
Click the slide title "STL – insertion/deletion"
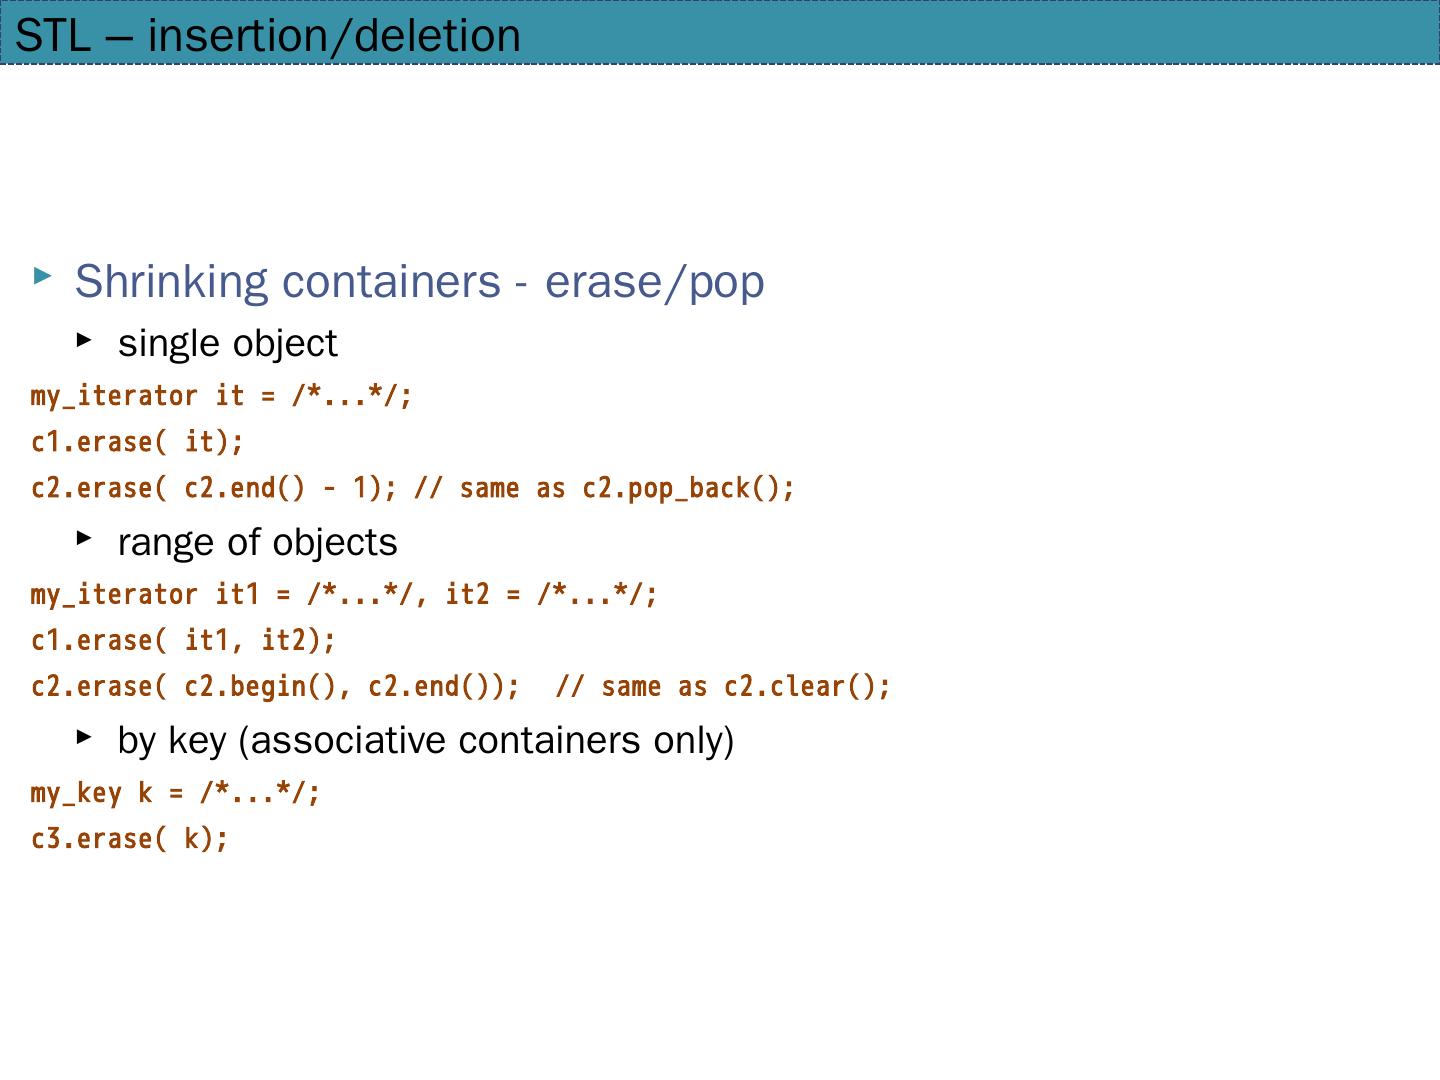coord(268,36)
